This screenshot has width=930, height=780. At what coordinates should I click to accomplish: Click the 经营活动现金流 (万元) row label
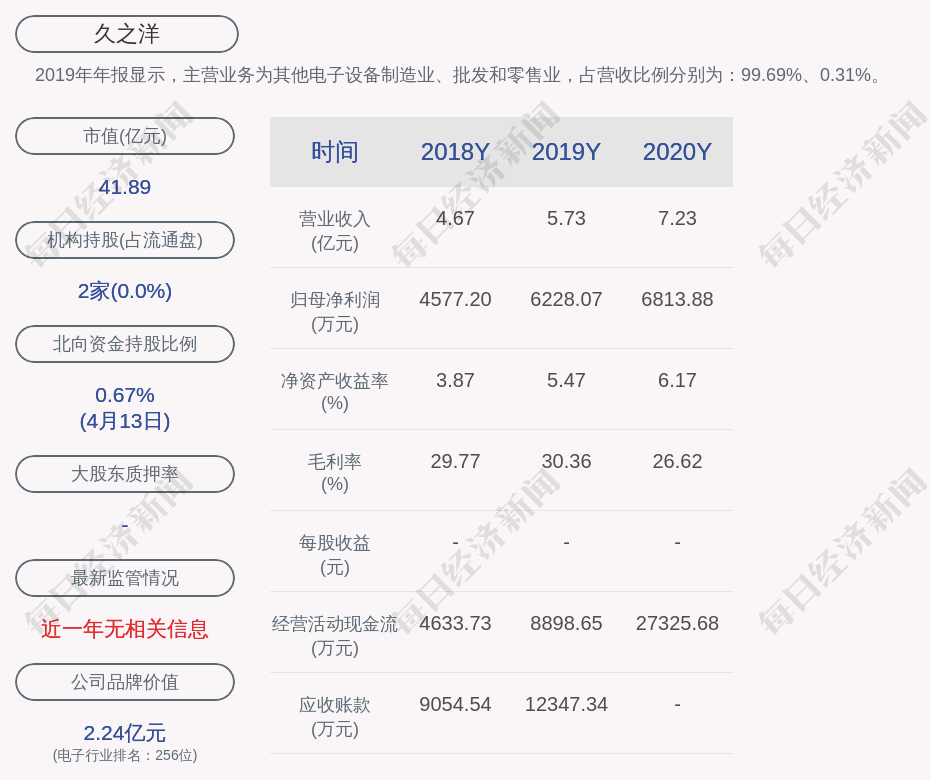tap(335, 636)
